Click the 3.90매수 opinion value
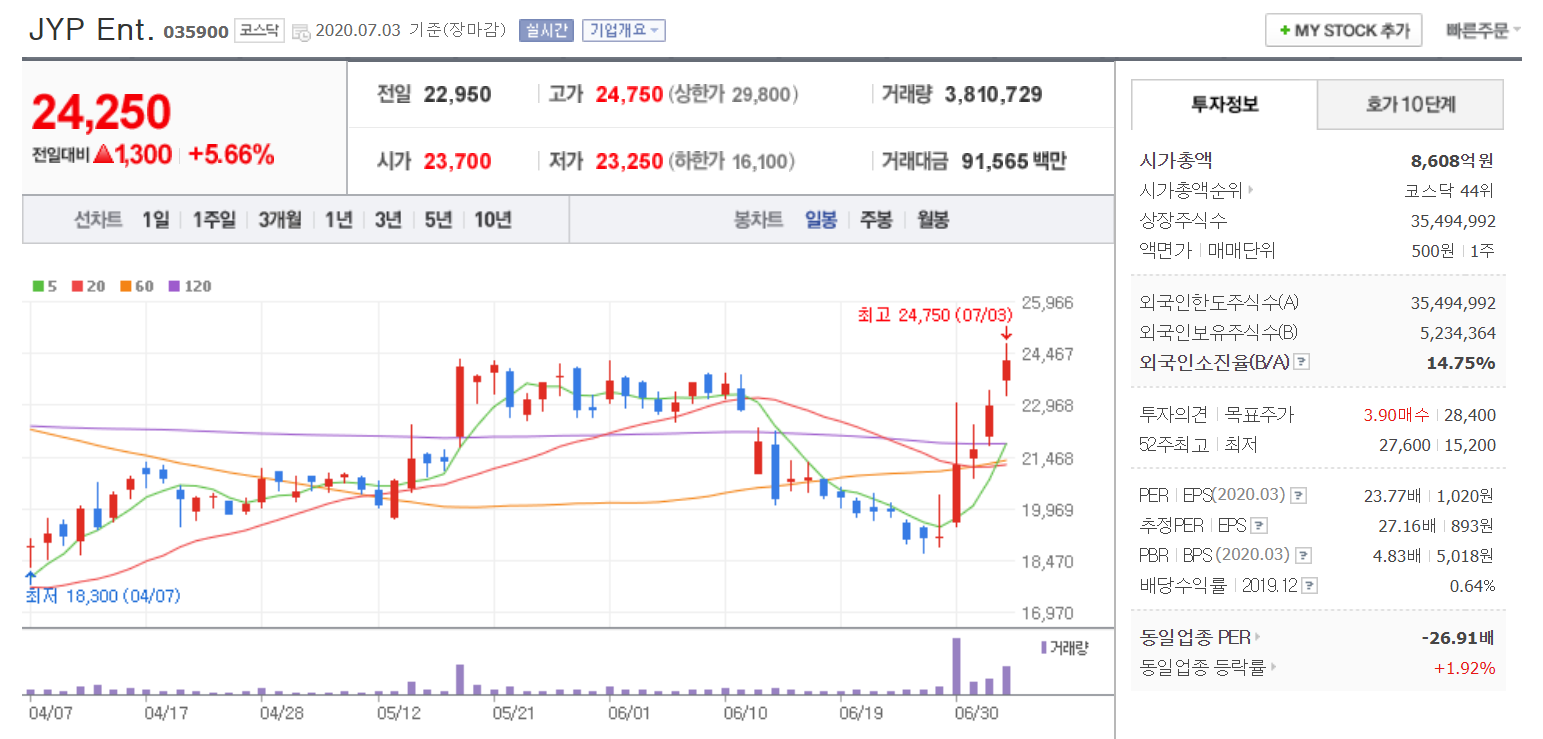This screenshot has height=739, width=1543. [1396, 414]
